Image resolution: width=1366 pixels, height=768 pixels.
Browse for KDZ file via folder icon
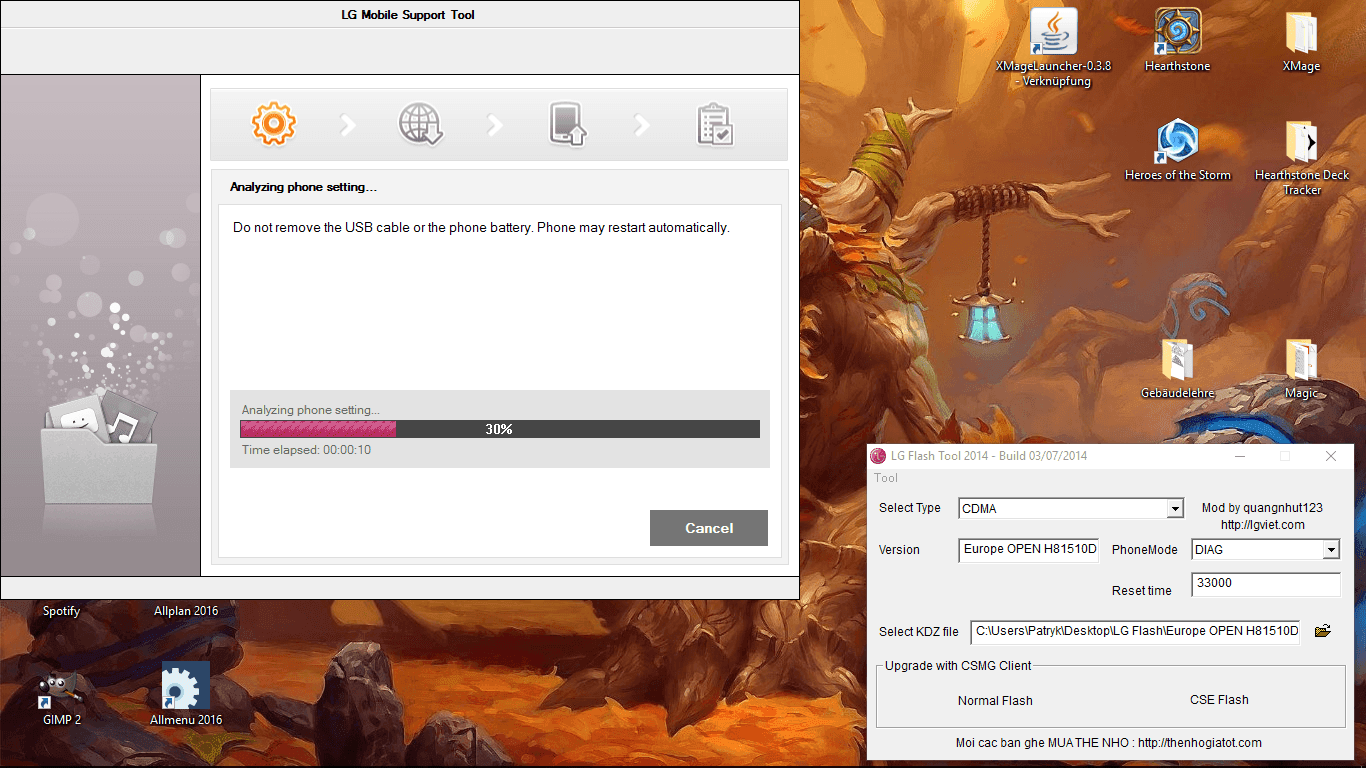coord(1323,631)
